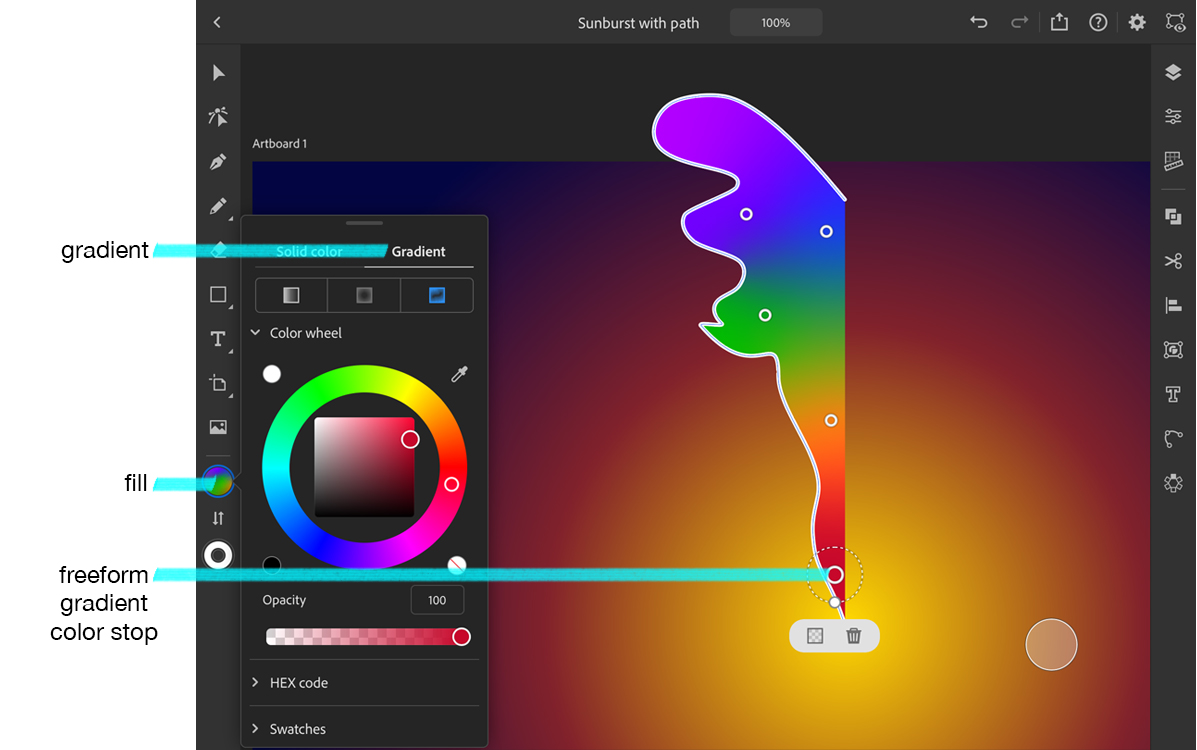The image size is (1197, 750).
Task: Collapse the Color wheel section
Action: point(255,332)
